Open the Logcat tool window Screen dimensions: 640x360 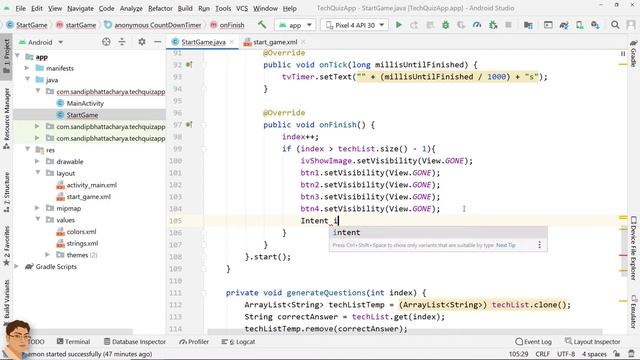(238, 342)
